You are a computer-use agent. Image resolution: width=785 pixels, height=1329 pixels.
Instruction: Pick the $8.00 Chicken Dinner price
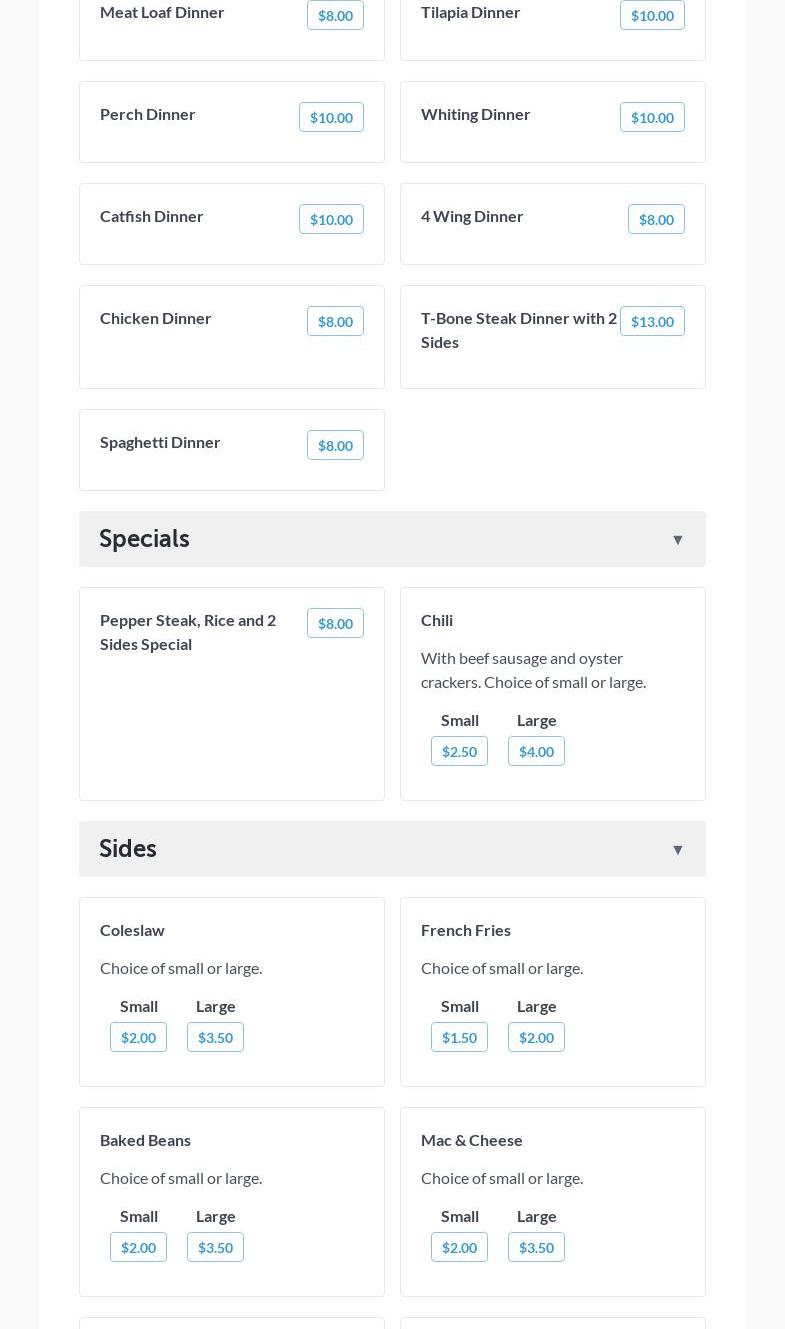335,322
